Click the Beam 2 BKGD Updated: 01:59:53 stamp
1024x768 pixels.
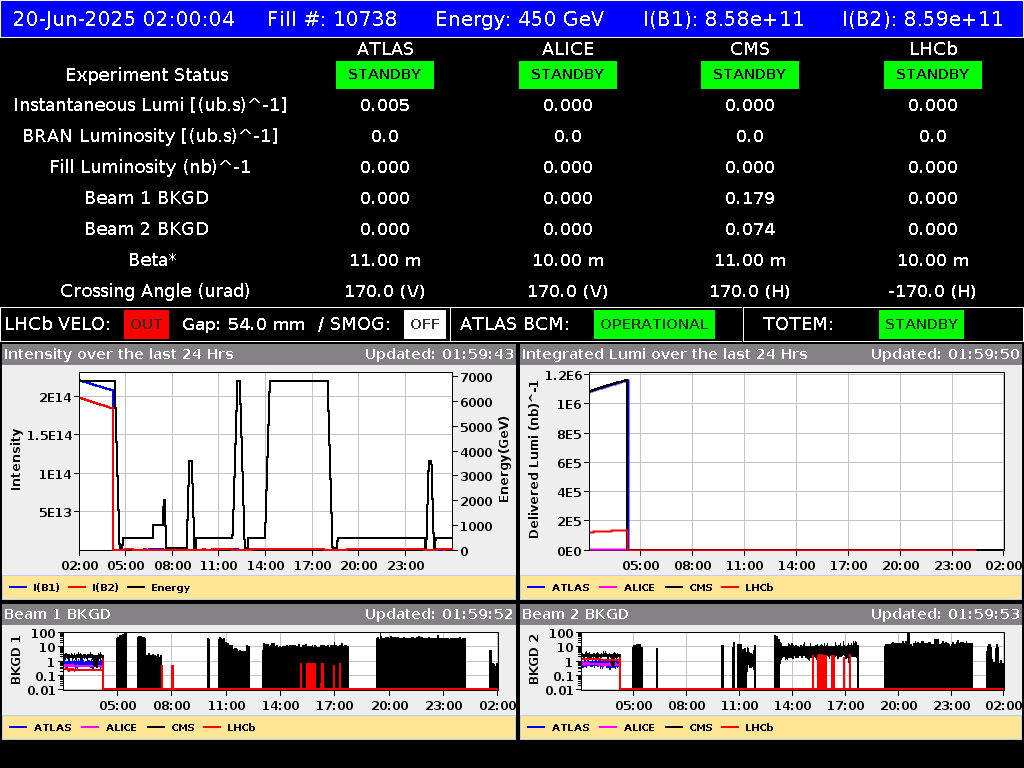point(945,615)
